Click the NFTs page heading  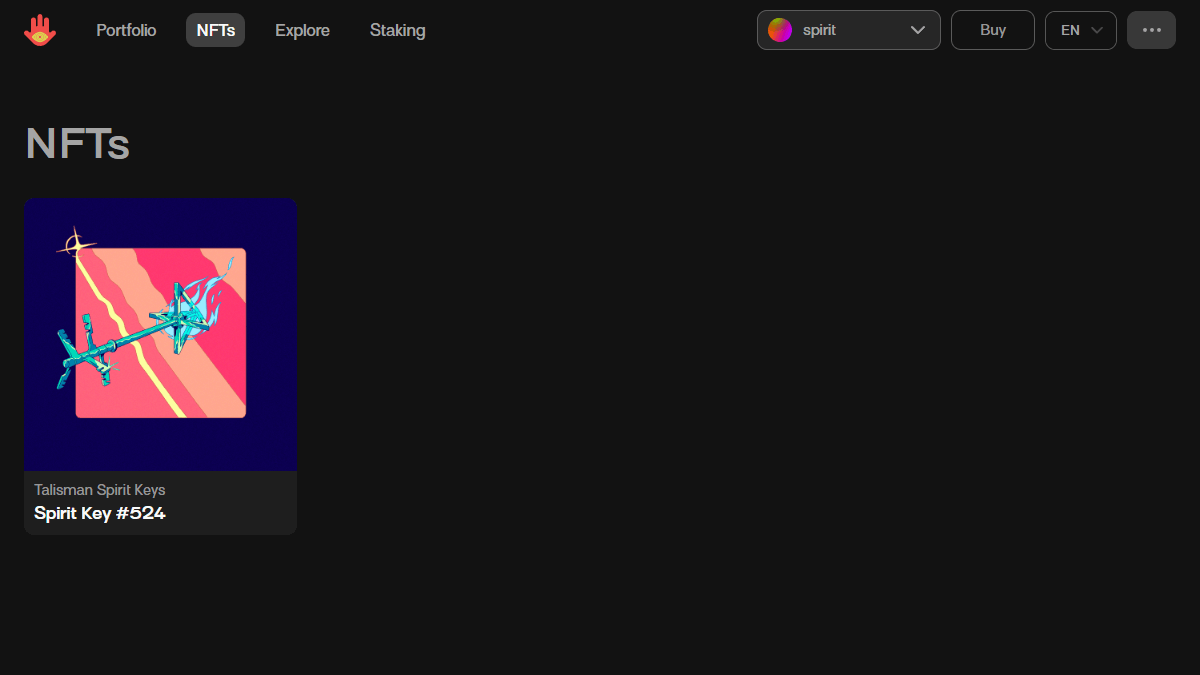pyautogui.click(x=77, y=144)
